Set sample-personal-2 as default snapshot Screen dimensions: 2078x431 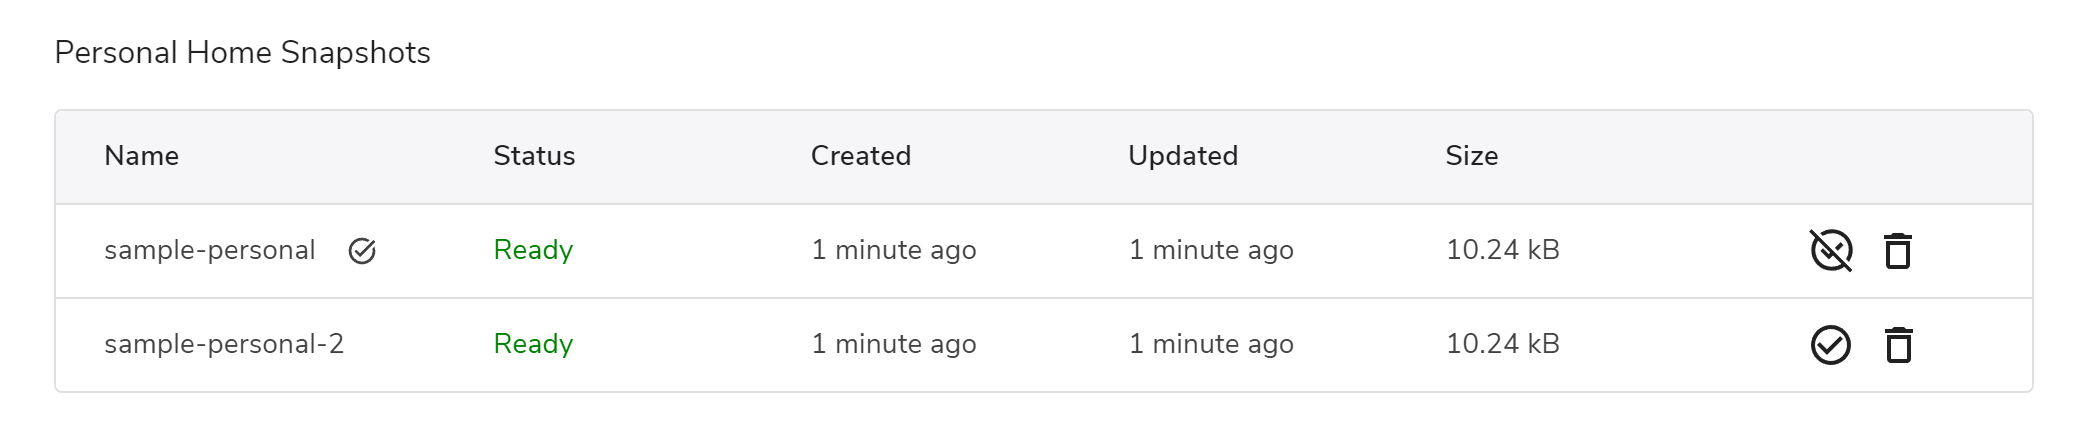click(x=1831, y=345)
